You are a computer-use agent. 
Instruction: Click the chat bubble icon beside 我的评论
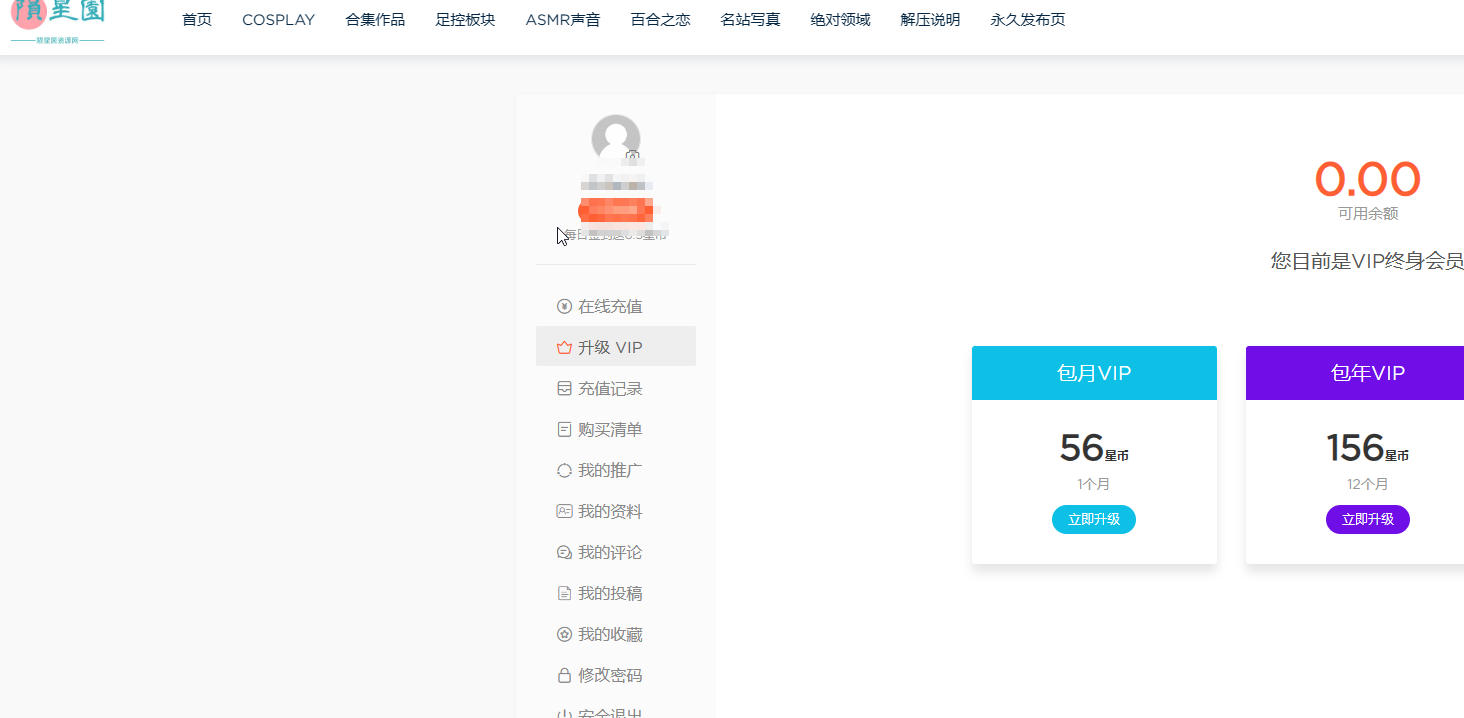click(x=564, y=552)
